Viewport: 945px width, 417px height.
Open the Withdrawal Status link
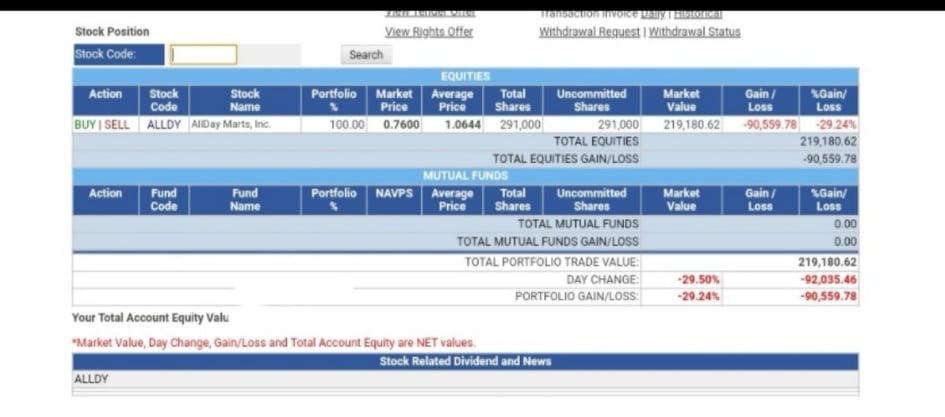(694, 32)
